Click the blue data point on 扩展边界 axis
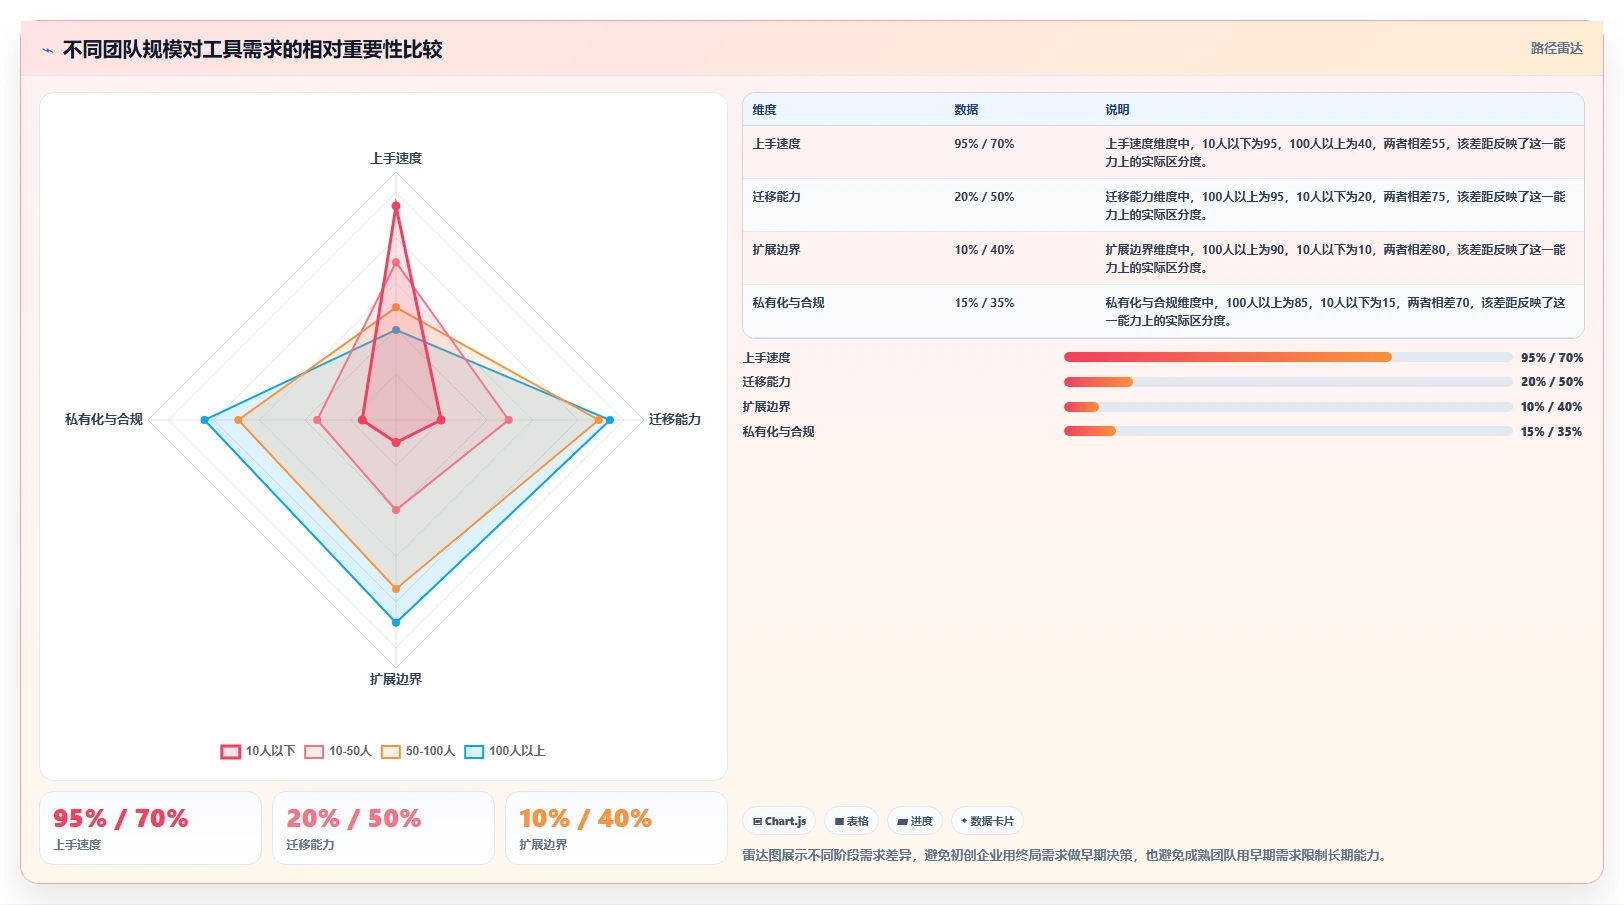The image size is (1624, 905). (396, 622)
